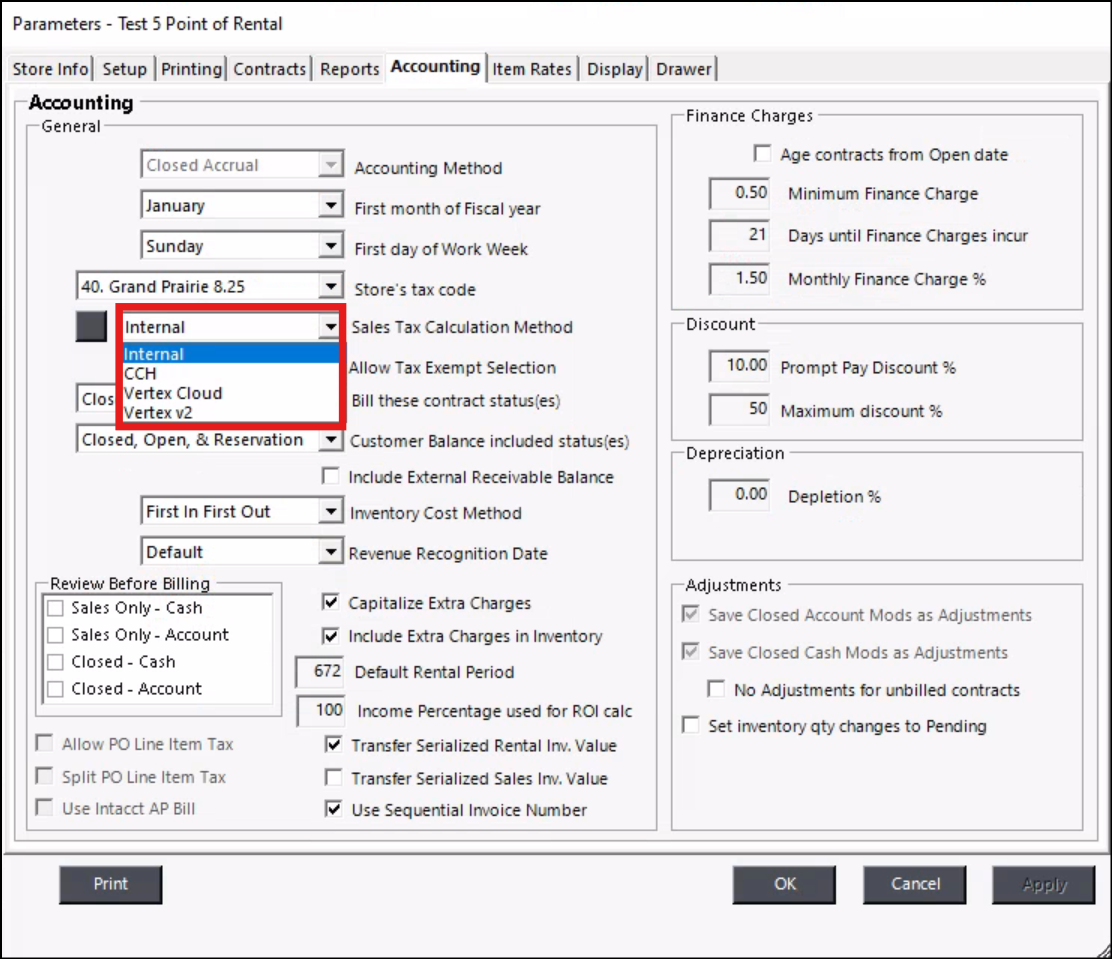This screenshot has width=1112, height=959.
Task: Choose Vertex Cloud from the open list
Action: click(173, 393)
